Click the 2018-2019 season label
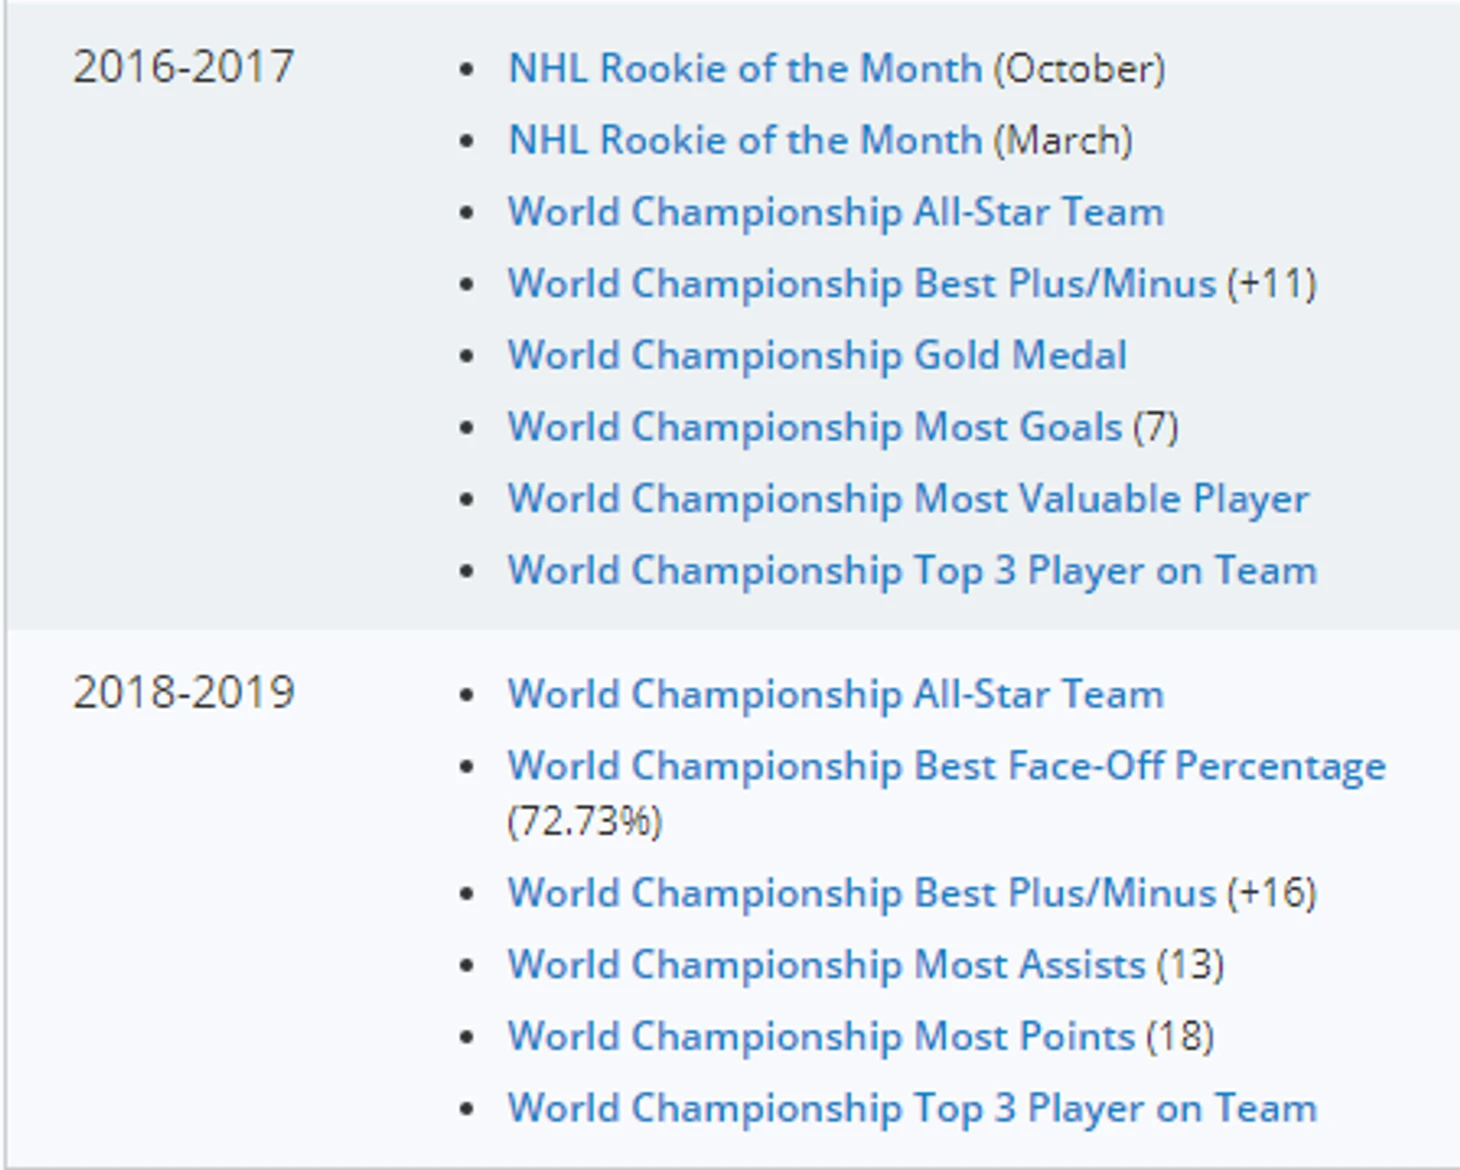 (x=184, y=693)
